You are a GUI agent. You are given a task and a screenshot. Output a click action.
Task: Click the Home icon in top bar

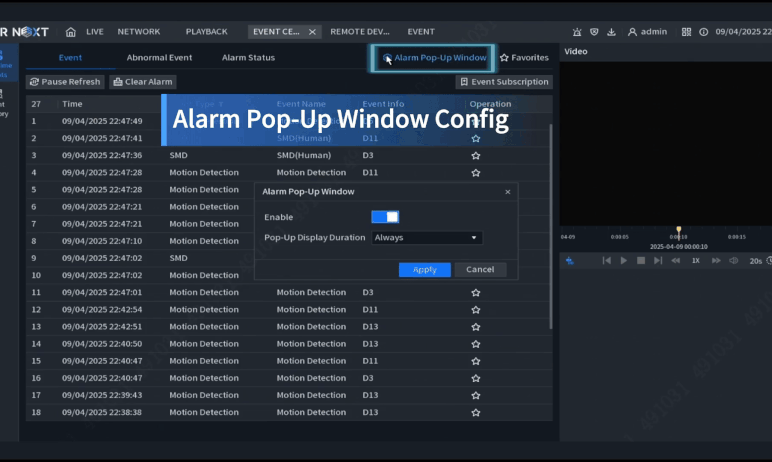(71, 32)
